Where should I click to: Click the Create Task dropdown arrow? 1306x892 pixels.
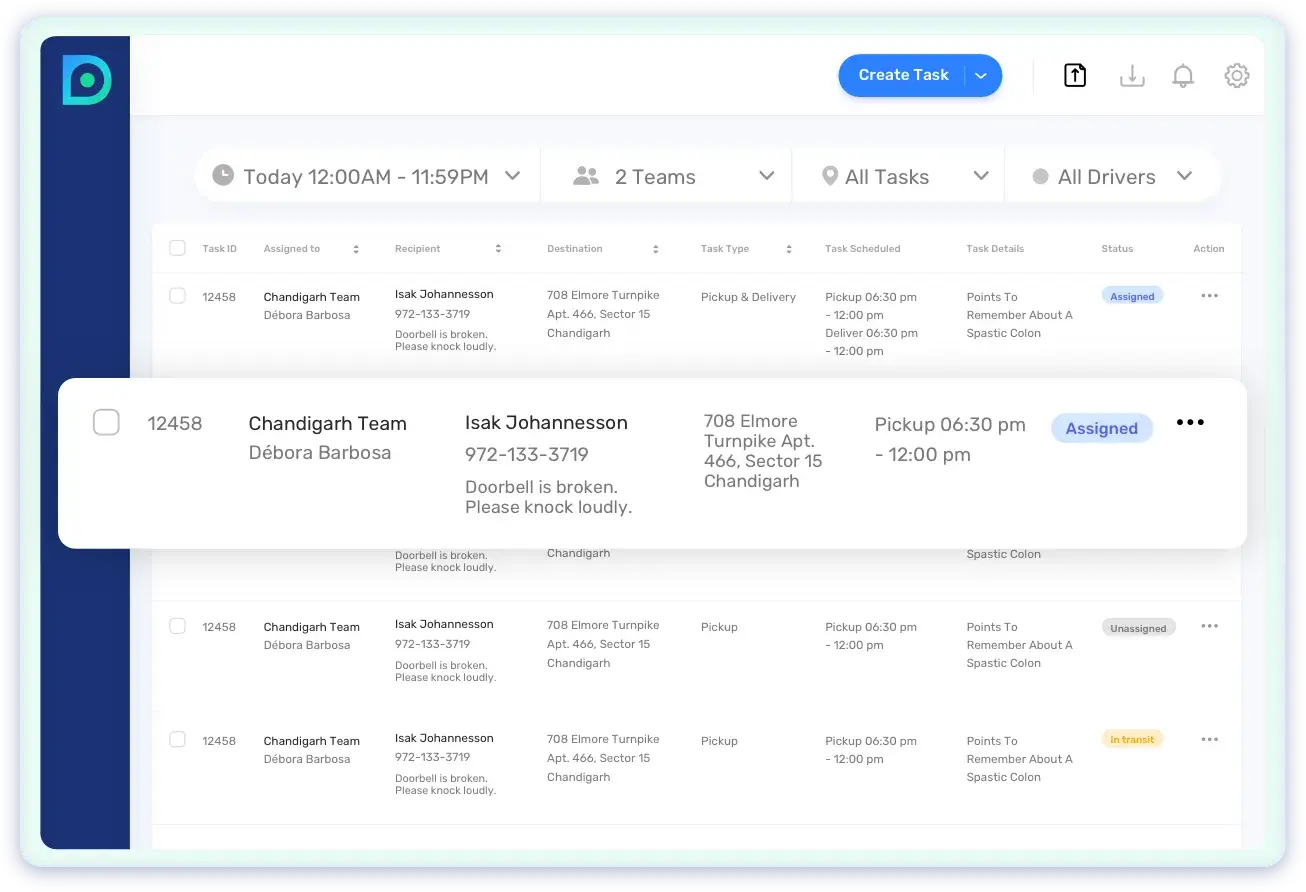[x=981, y=76]
